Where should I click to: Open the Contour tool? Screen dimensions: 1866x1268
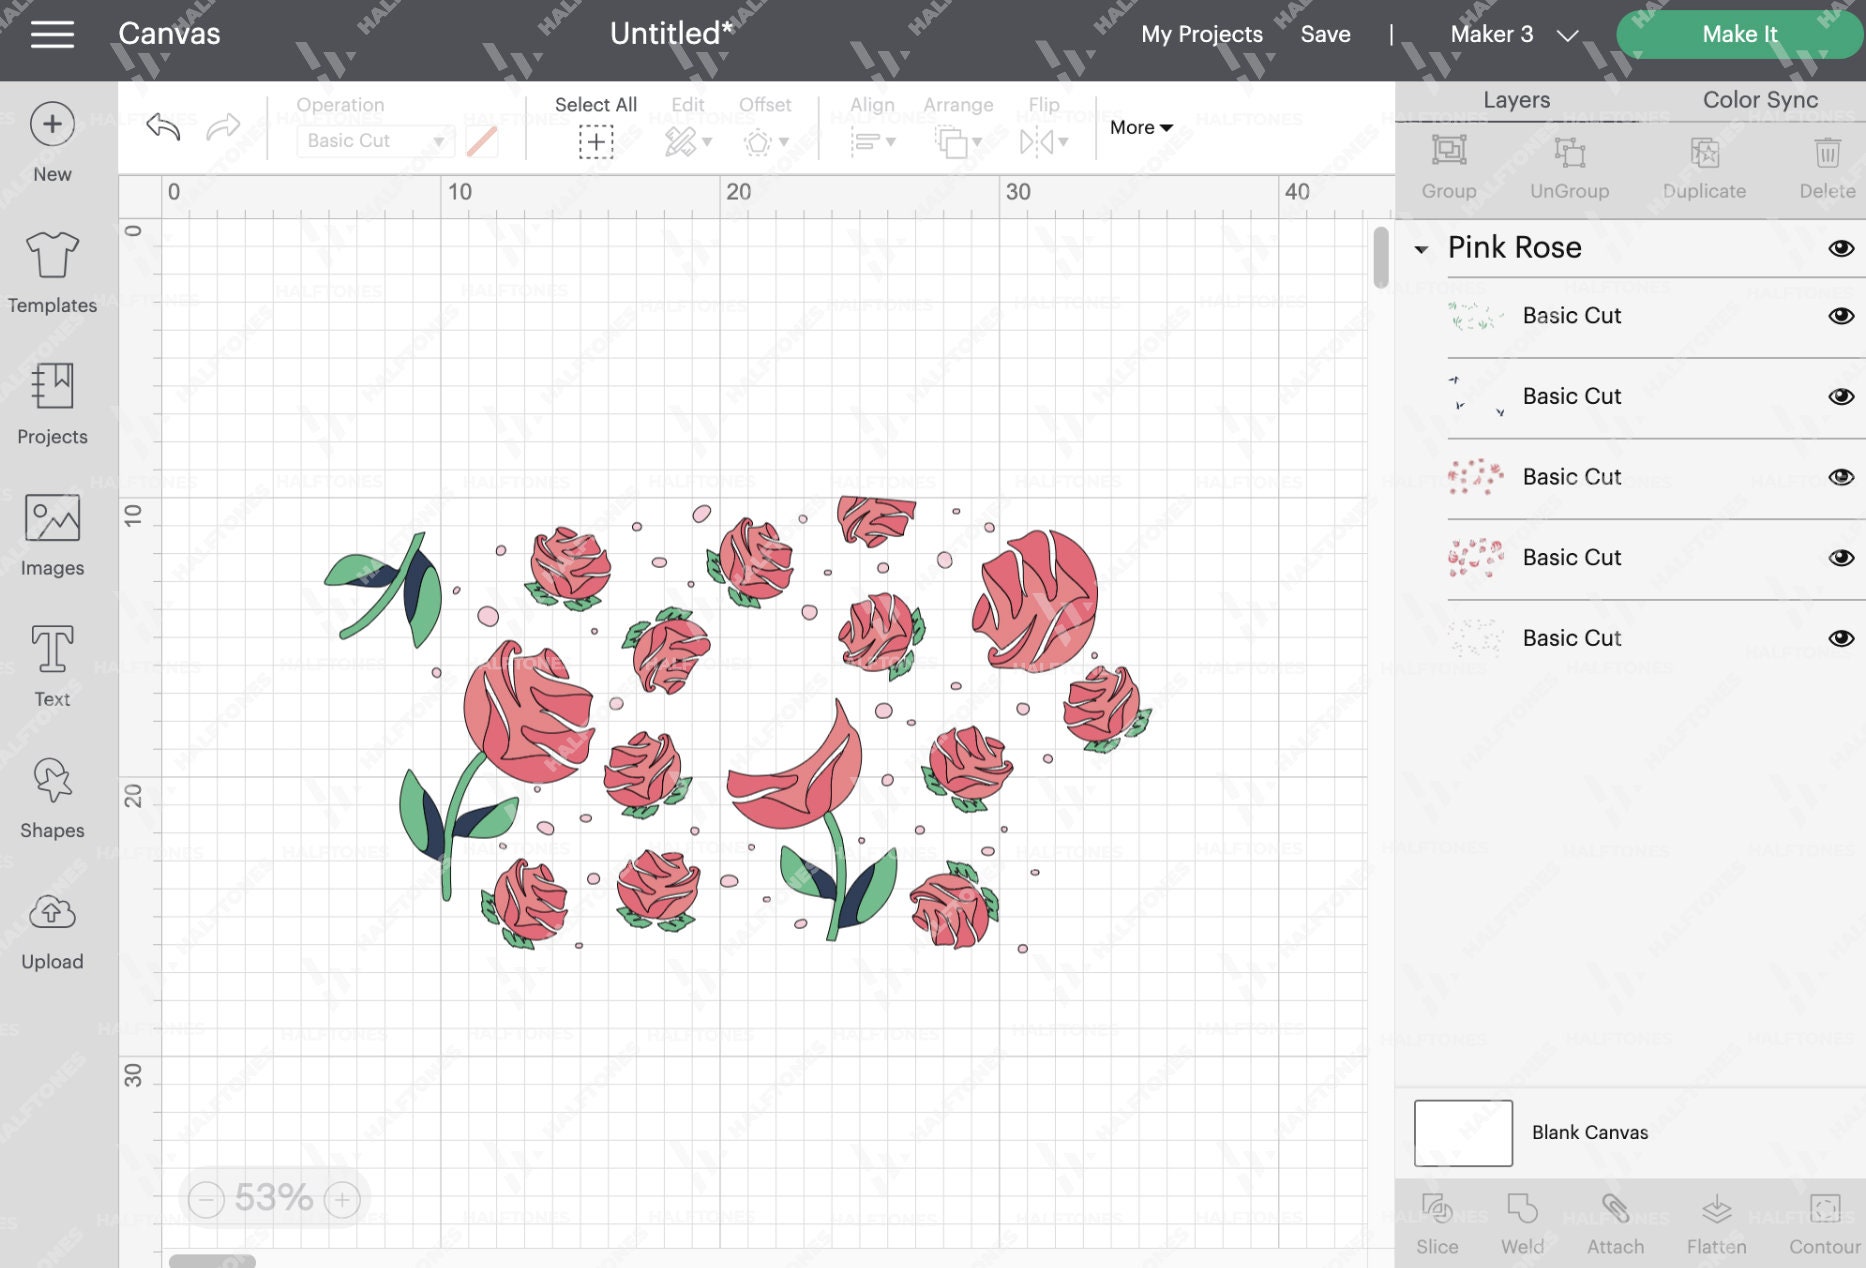tap(1825, 1224)
